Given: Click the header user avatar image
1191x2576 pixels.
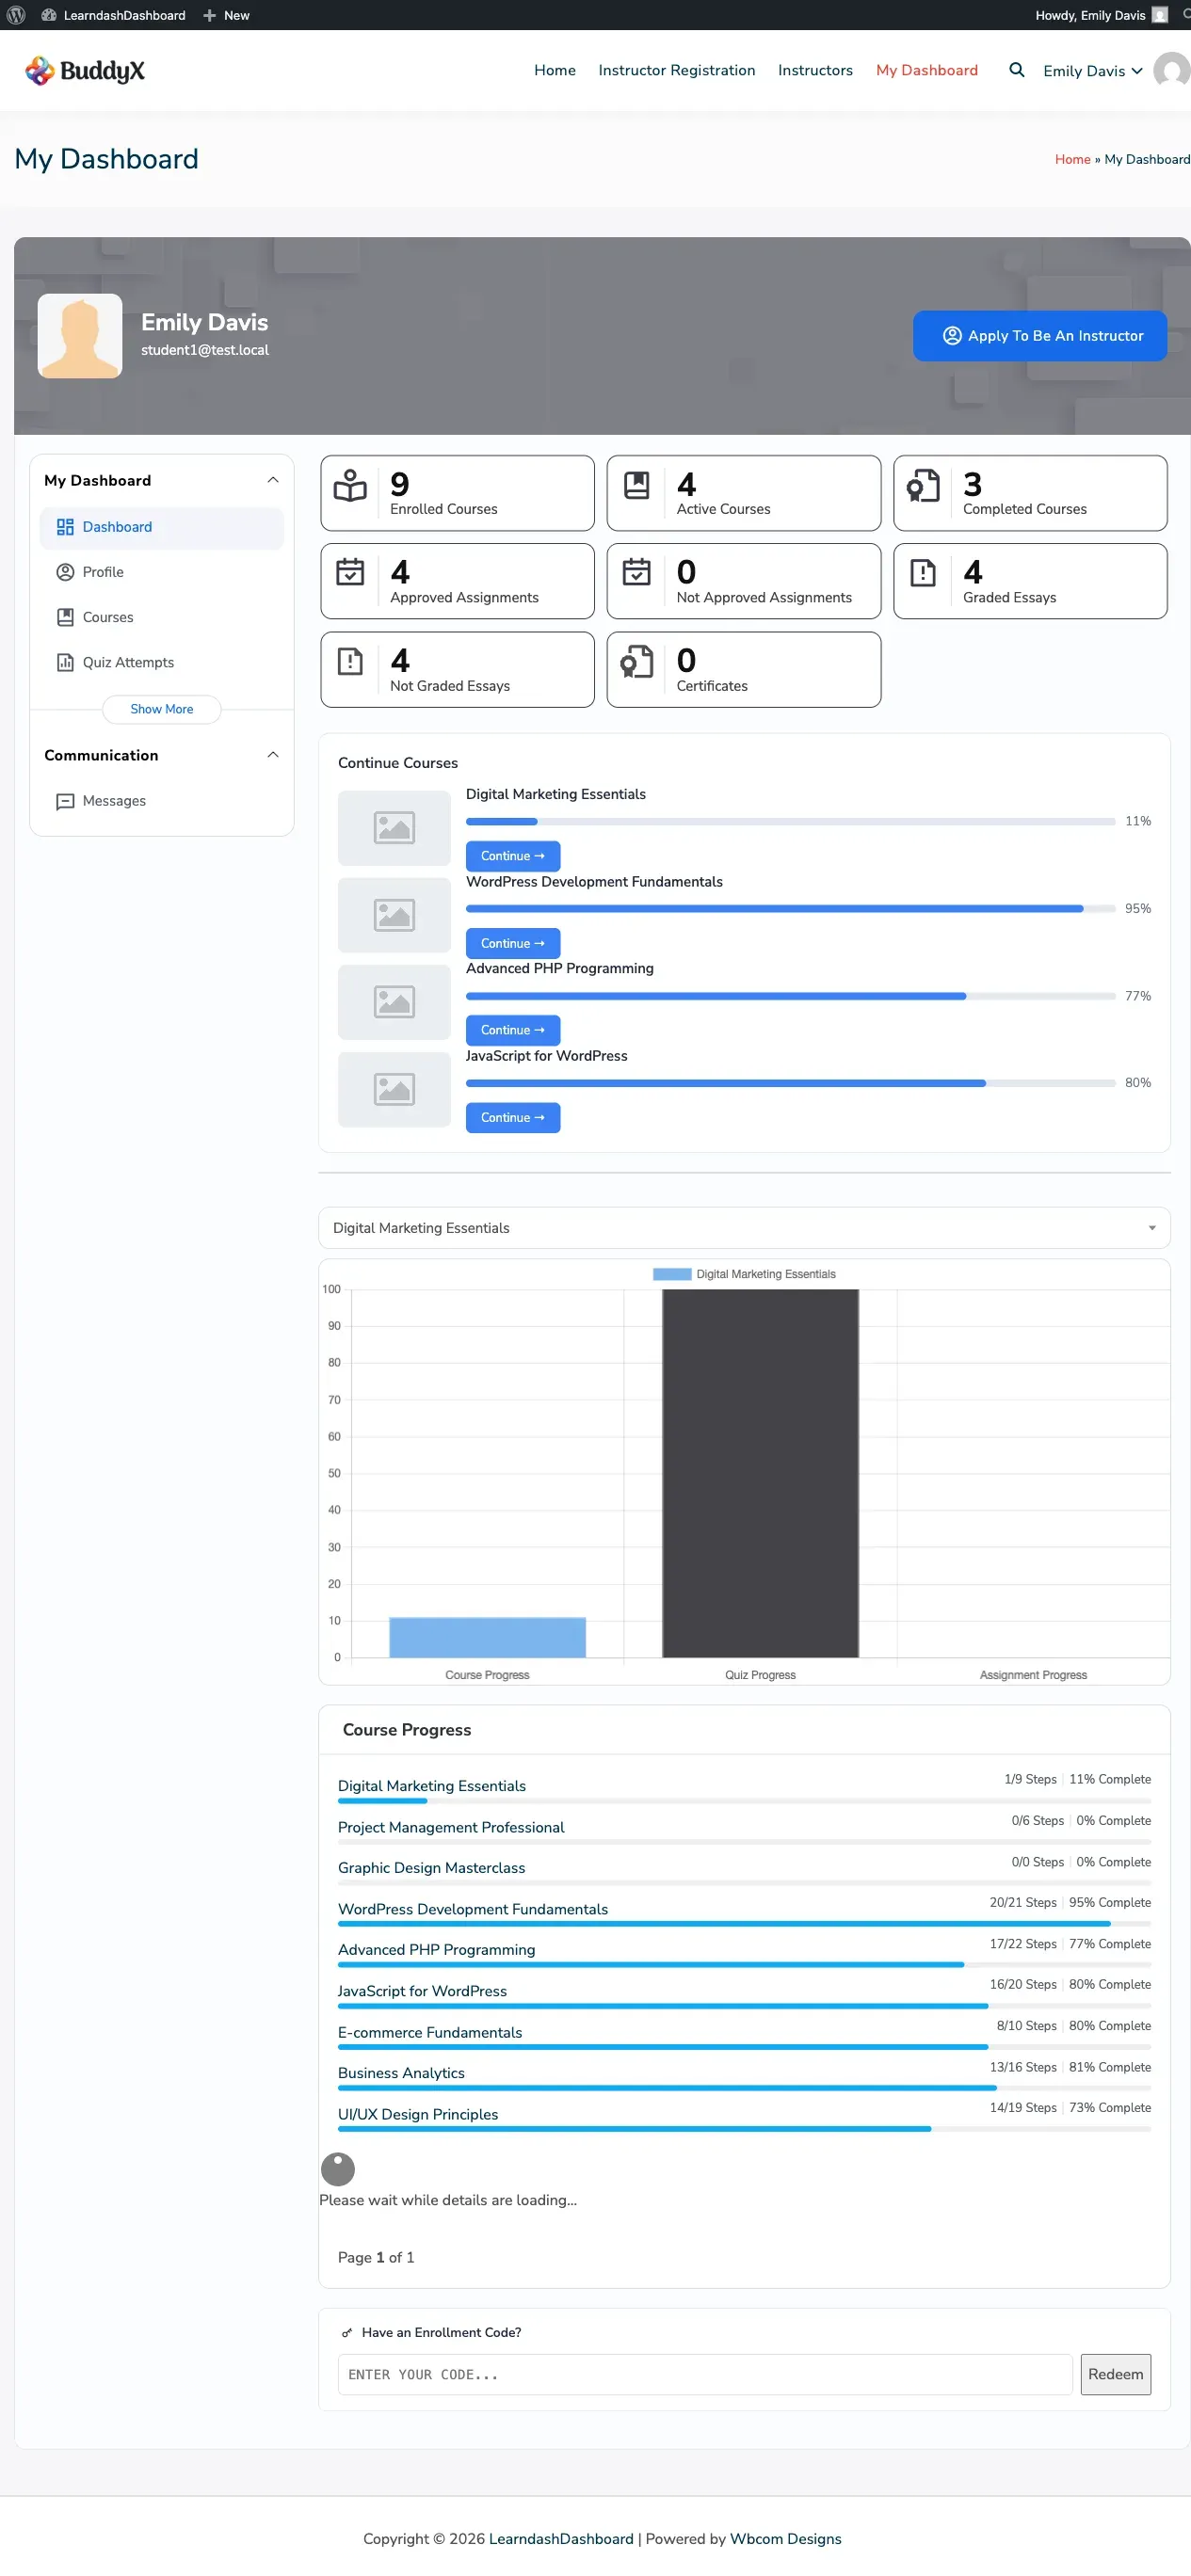Looking at the screenshot, I should coord(1172,70).
